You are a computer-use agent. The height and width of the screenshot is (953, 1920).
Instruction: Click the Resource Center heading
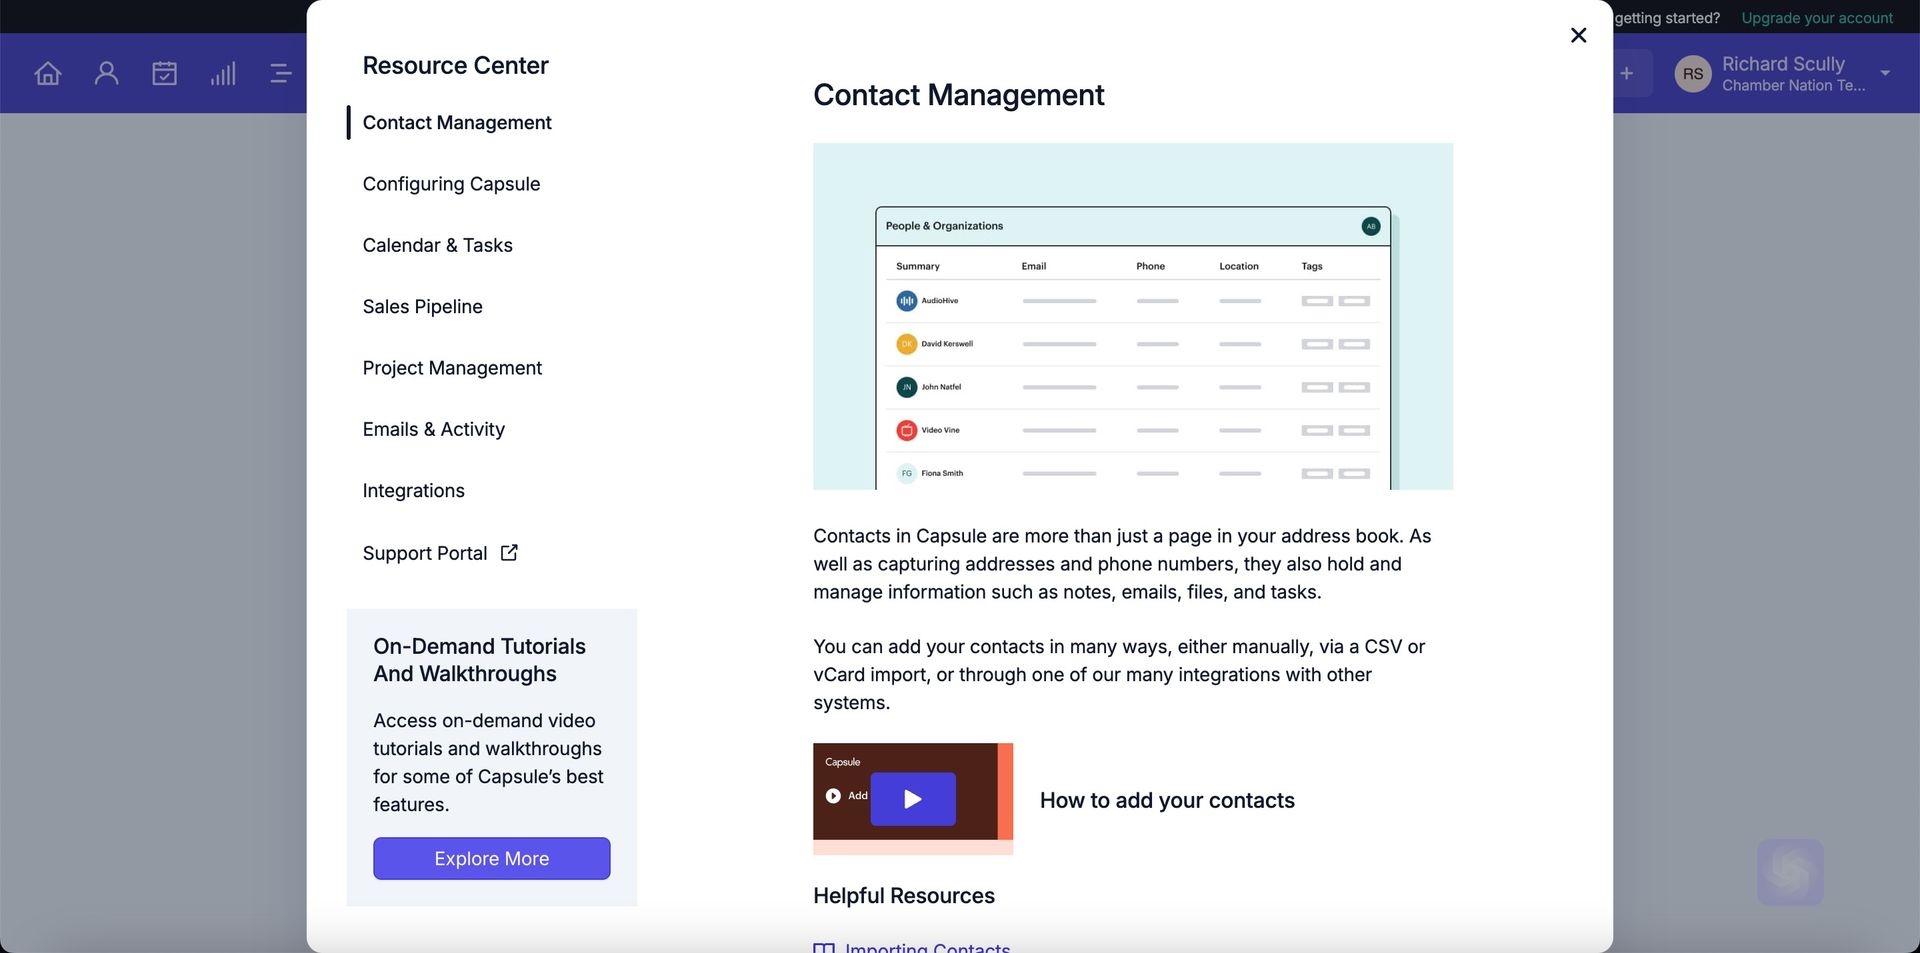pyautogui.click(x=455, y=65)
